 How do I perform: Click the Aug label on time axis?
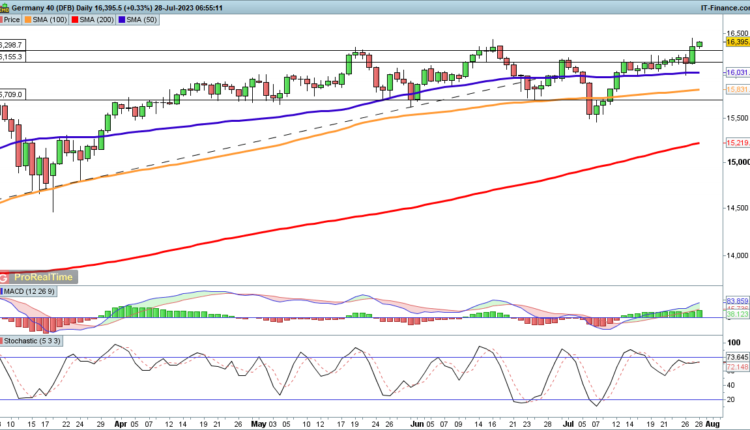coord(714,423)
